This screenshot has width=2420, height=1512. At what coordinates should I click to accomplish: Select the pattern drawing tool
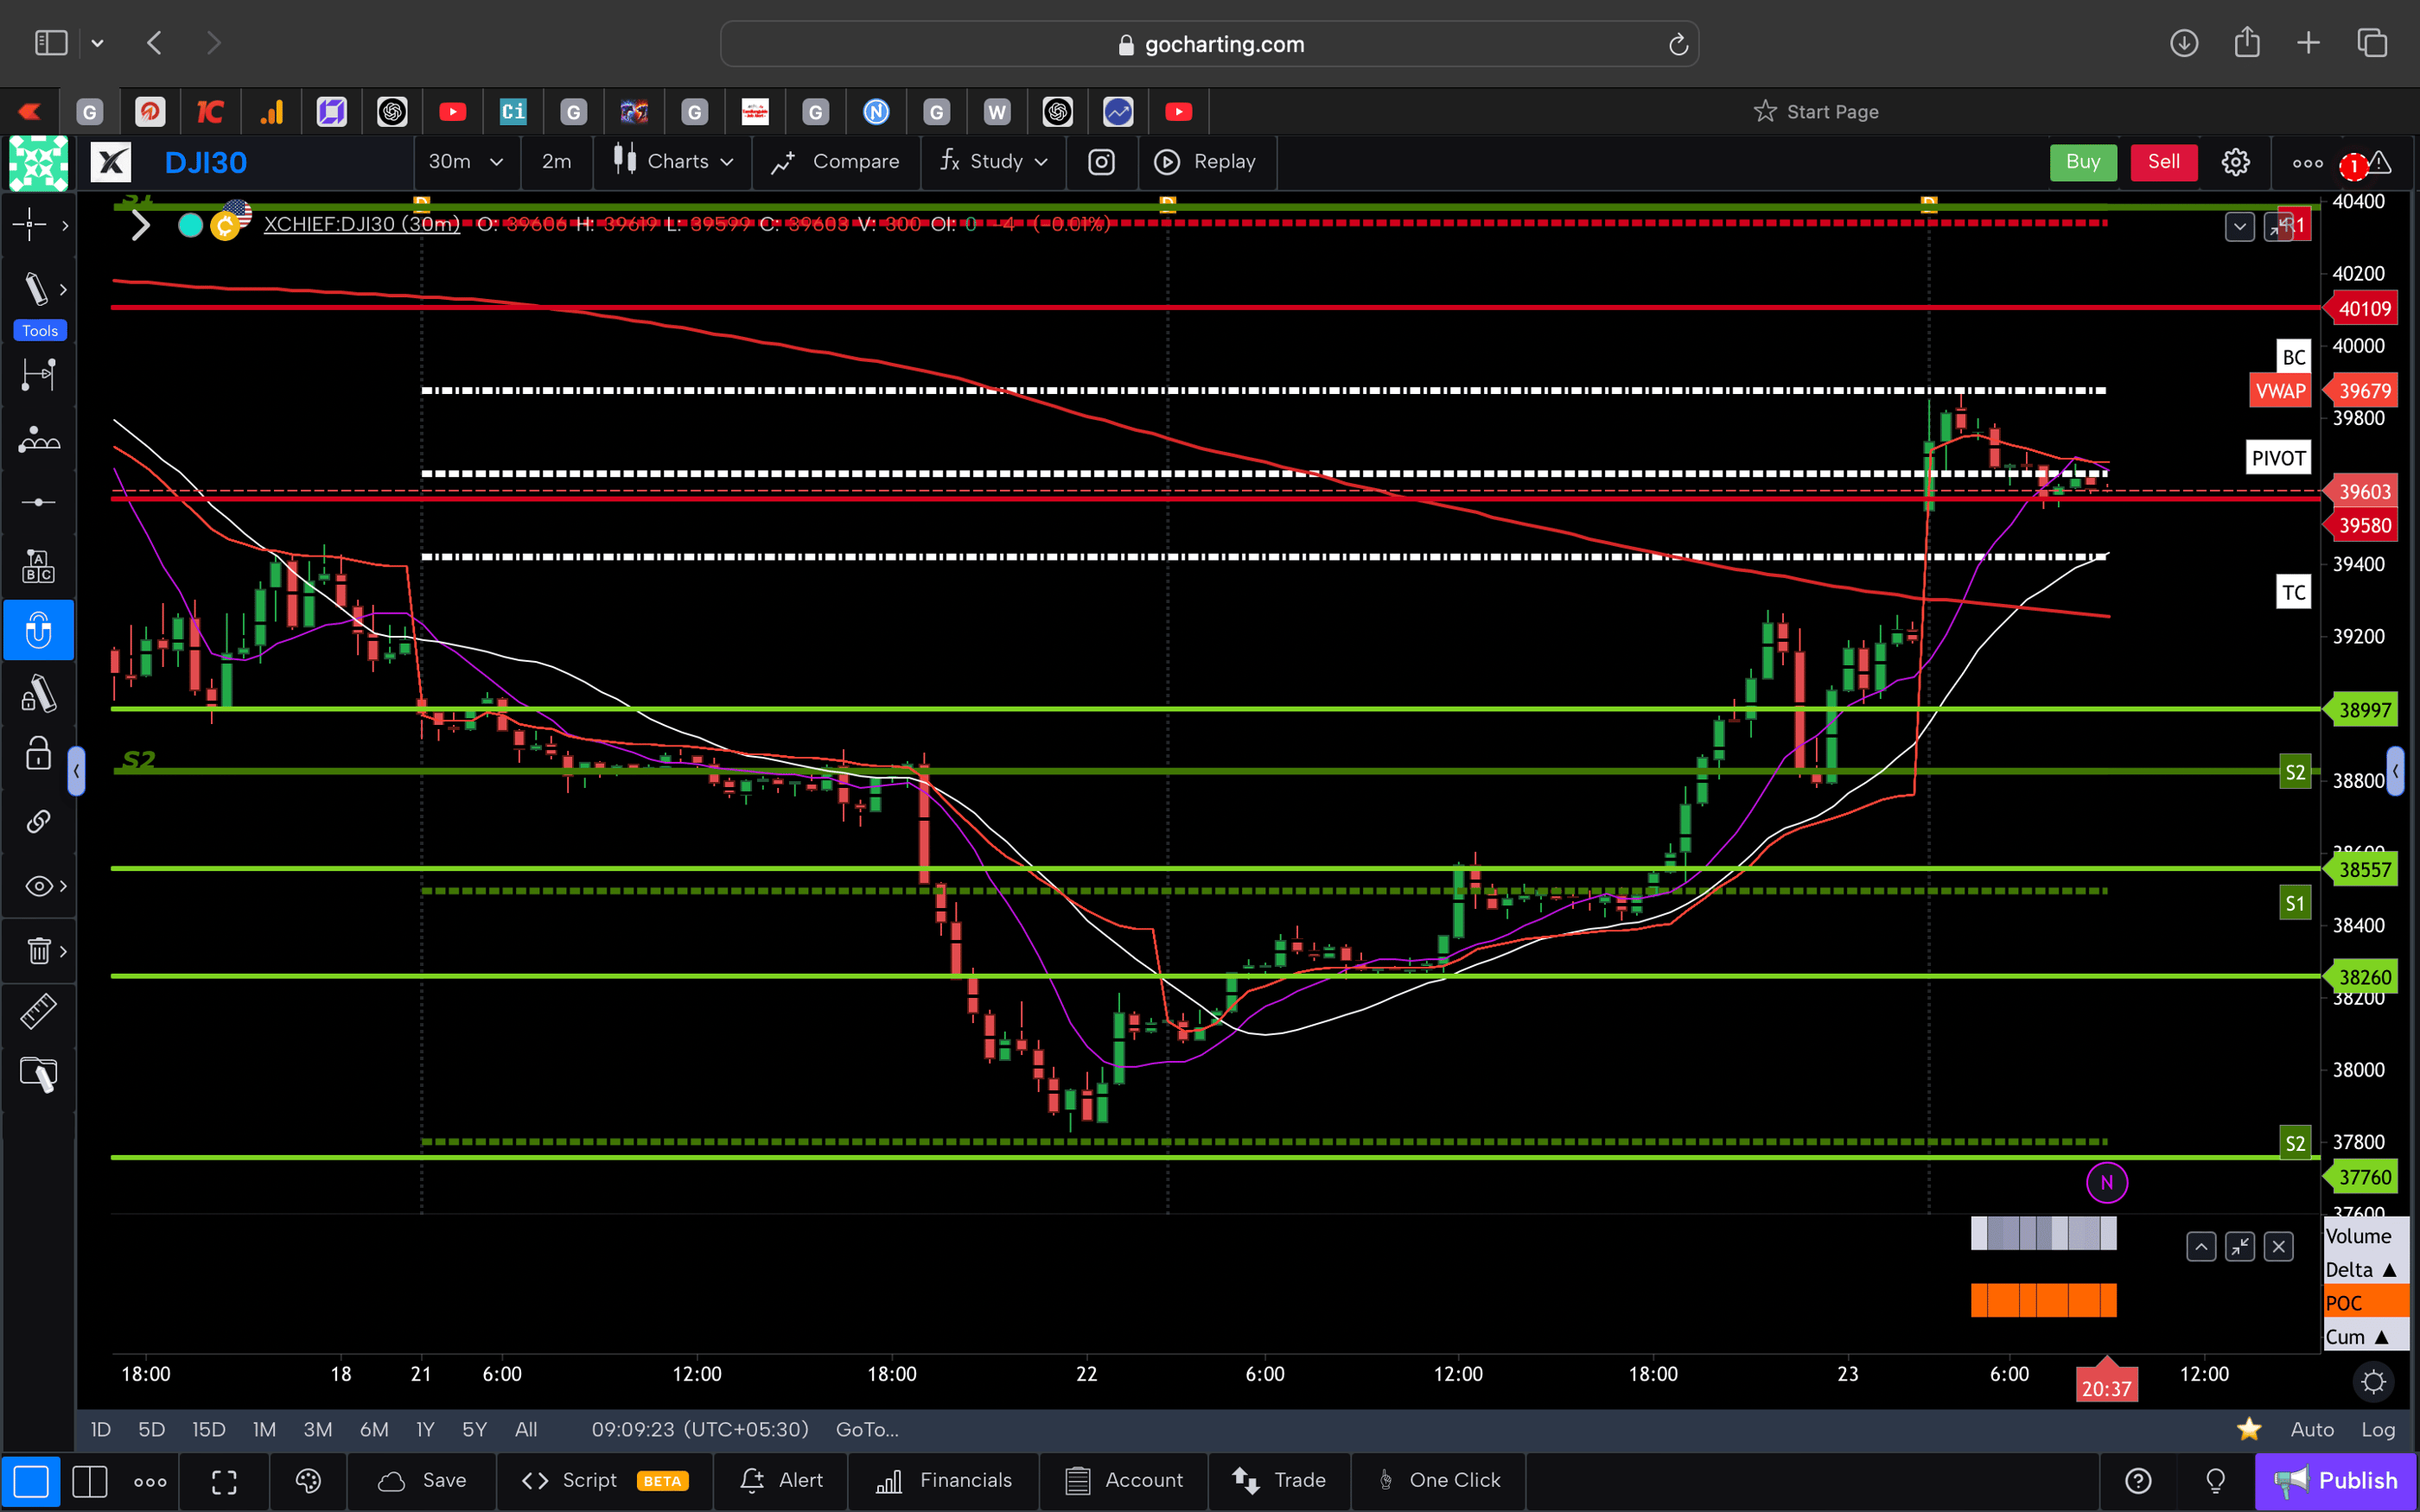tap(38, 439)
